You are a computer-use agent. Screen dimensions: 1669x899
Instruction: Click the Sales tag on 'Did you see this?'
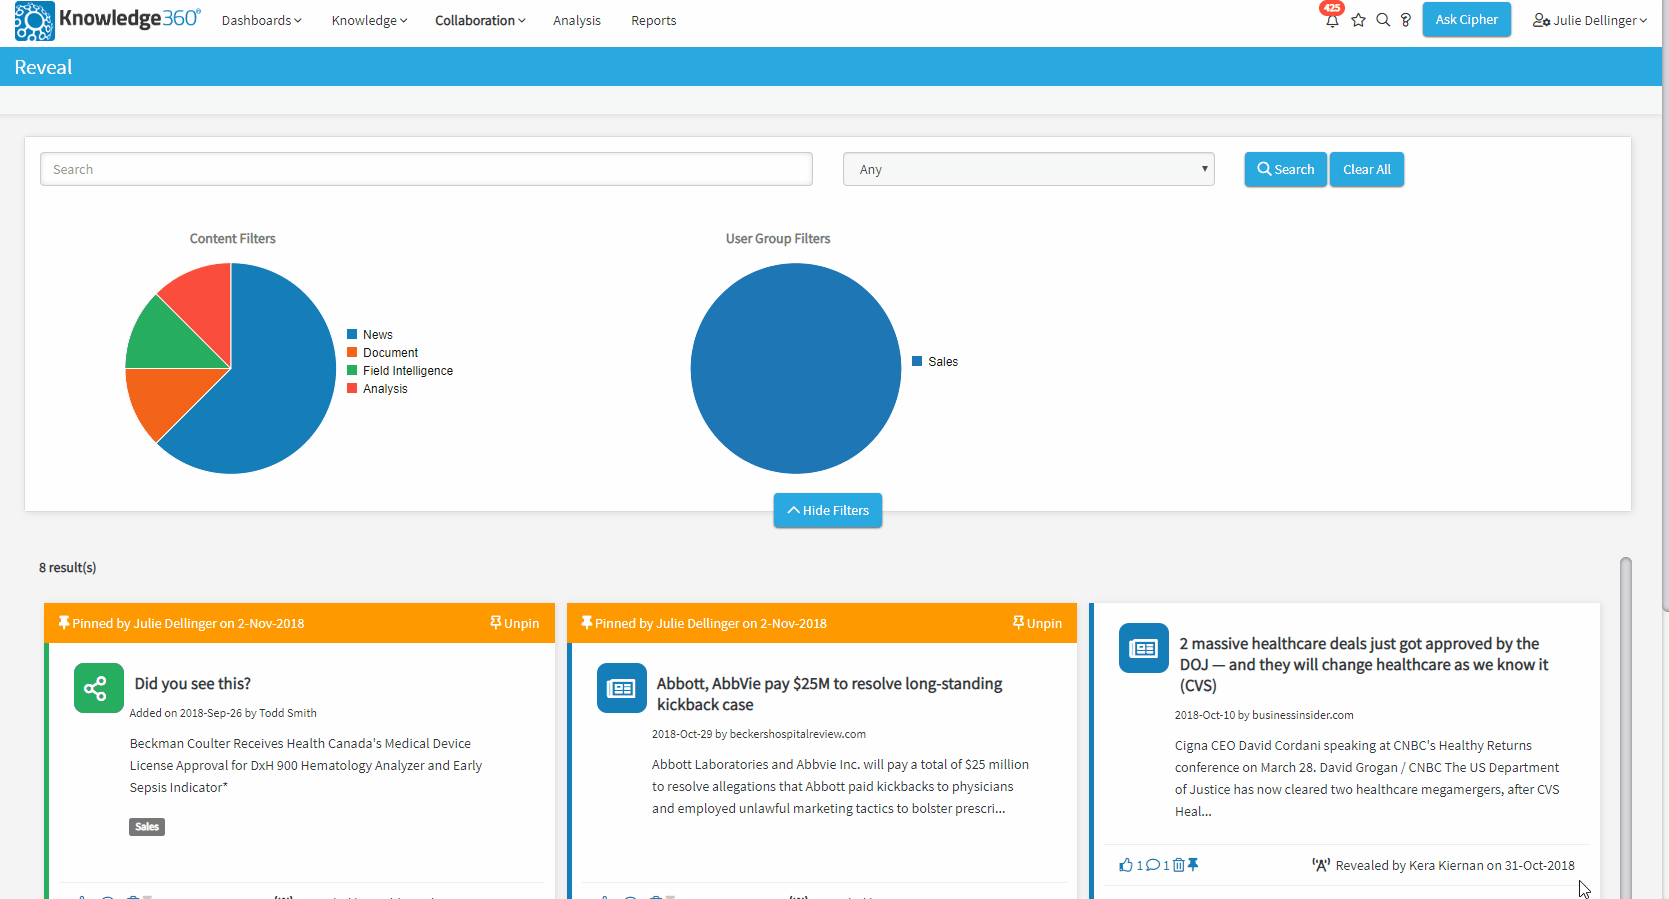pos(147,827)
